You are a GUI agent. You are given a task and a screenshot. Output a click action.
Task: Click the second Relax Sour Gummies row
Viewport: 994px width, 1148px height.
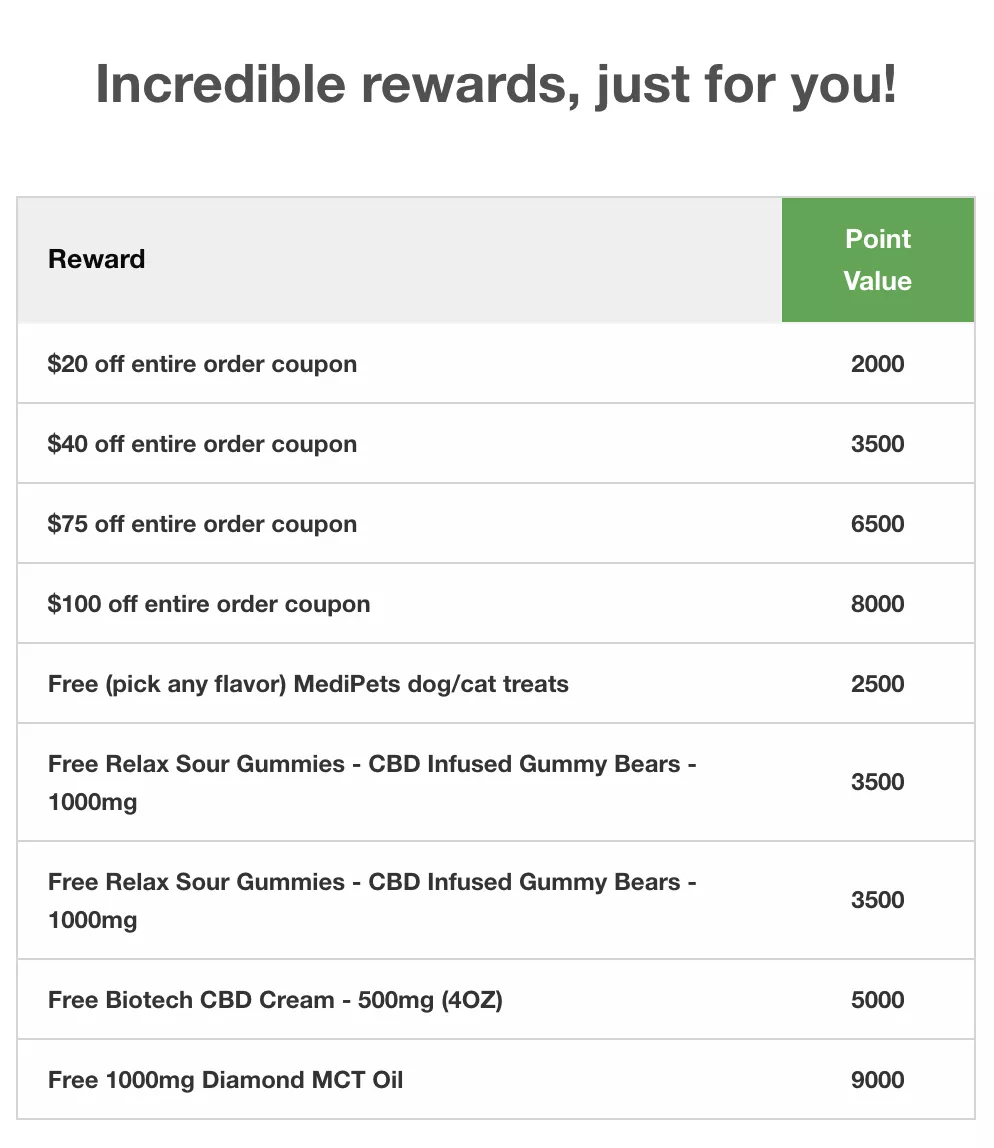(x=496, y=901)
